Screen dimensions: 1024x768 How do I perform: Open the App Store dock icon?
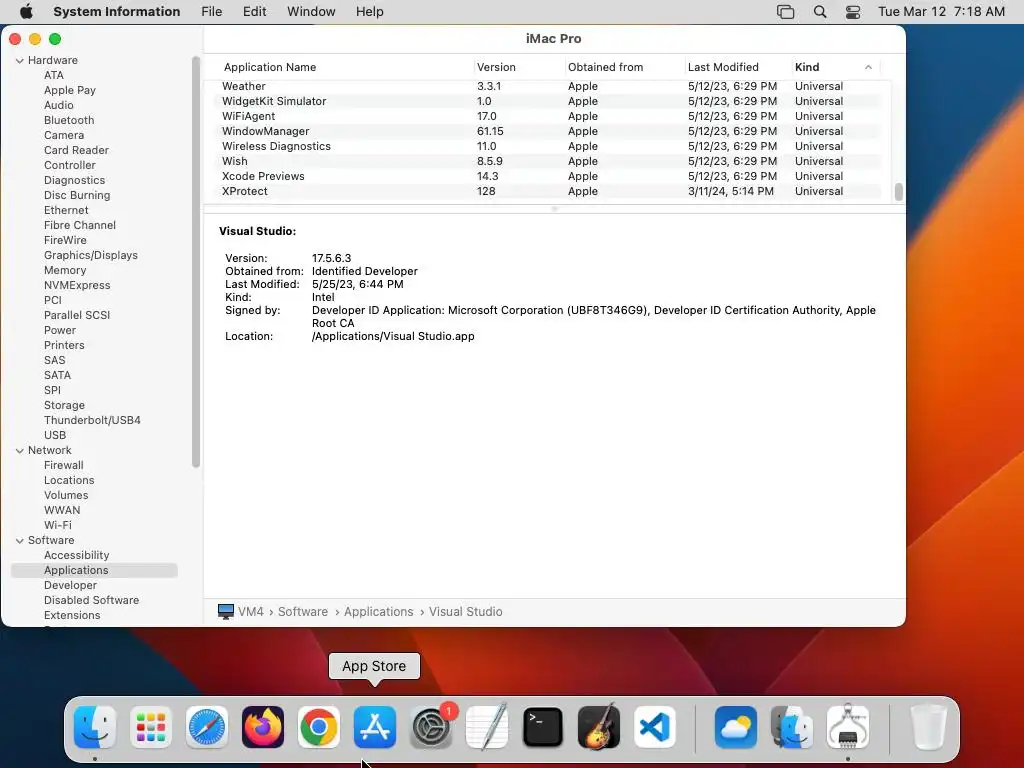pyautogui.click(x=375, y=727)
